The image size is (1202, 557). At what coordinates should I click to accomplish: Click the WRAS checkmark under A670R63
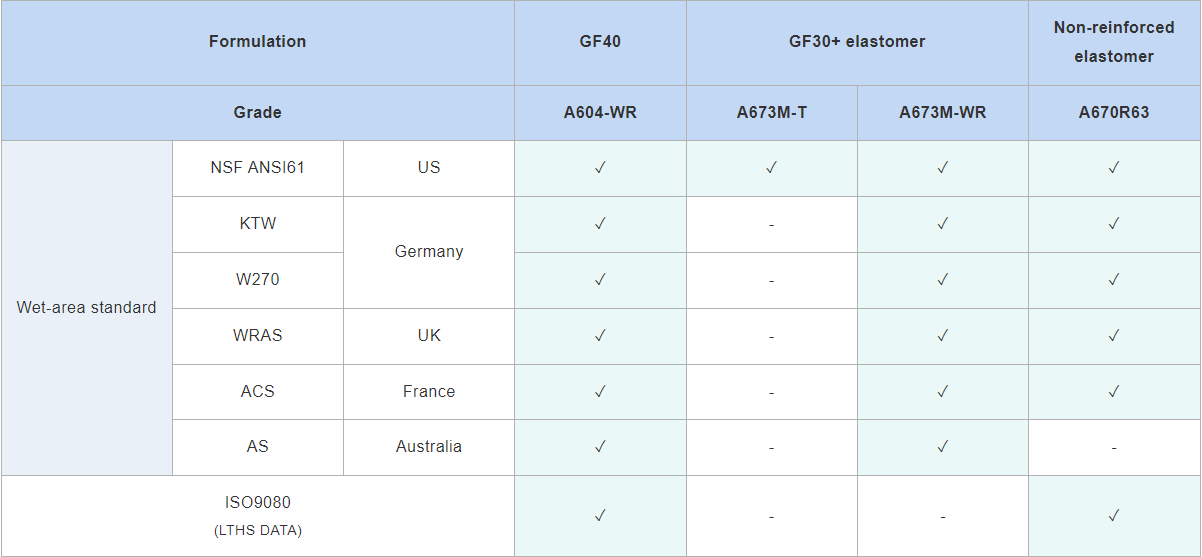(x=1113, y=336)
